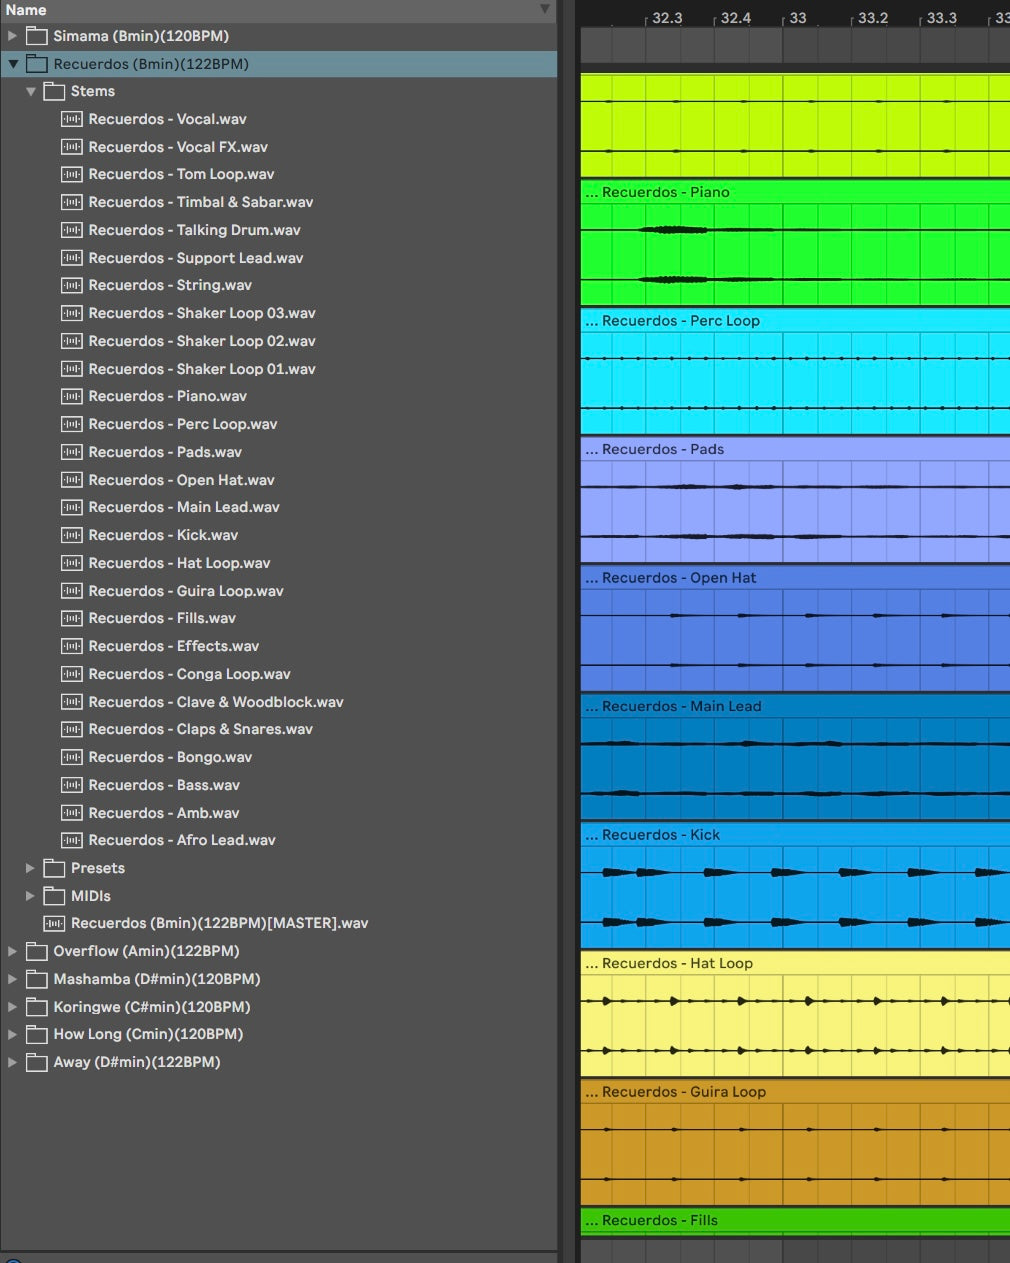
Task: Click the waveform icon beside Recuerdos - Kick.wav
Action: pyautogui.click(x=71, y=535)
